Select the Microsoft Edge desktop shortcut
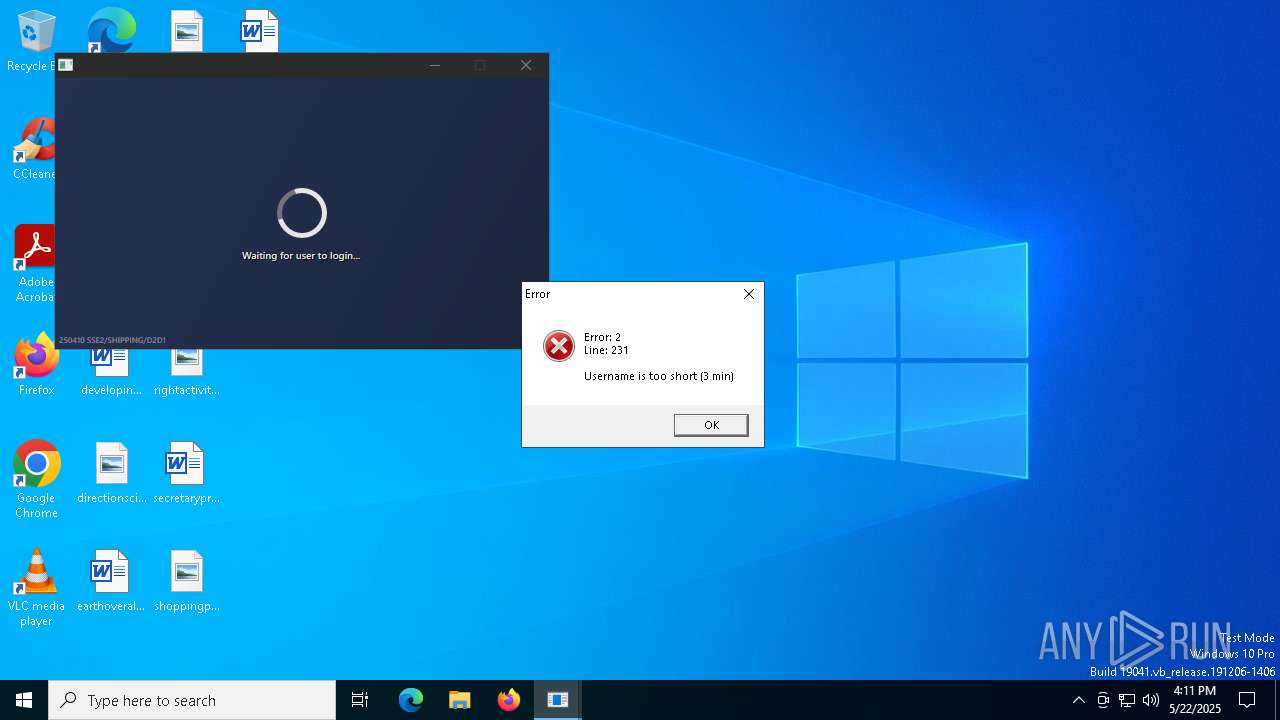 tap(111, 30)
